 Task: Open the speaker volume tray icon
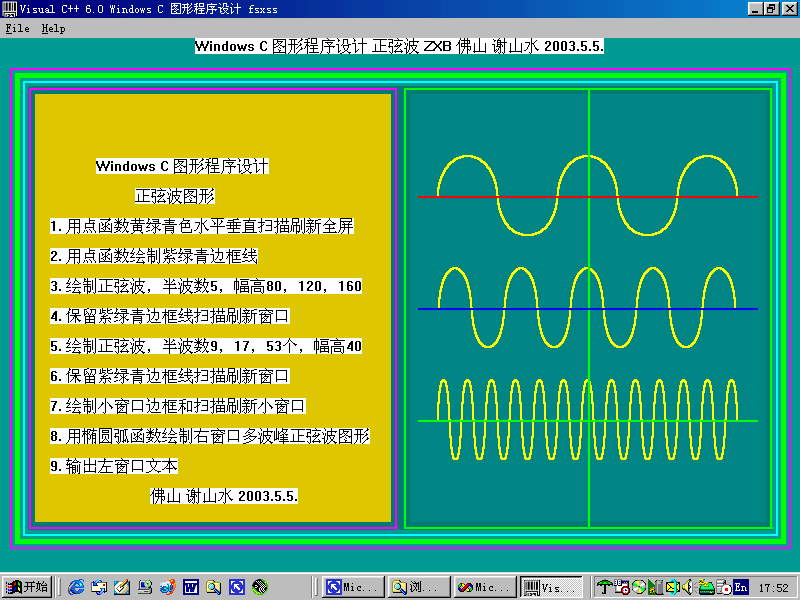coord(688,587)
